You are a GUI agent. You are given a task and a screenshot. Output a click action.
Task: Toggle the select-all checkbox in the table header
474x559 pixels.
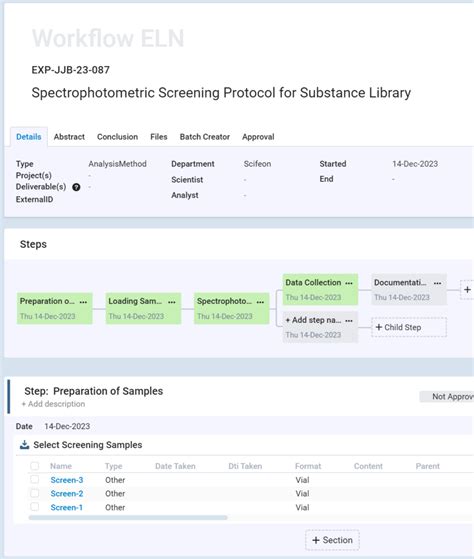(35, 466)
